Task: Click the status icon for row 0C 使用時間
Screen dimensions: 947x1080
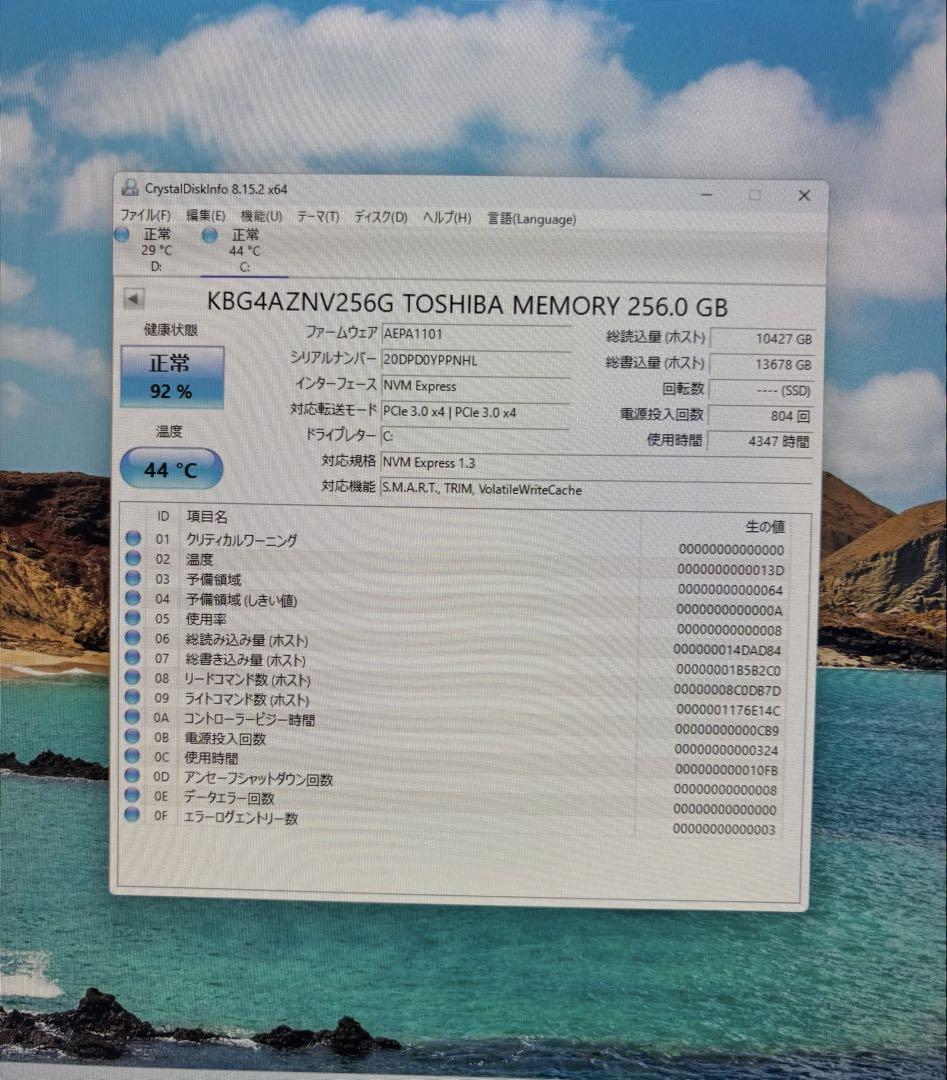Action: point(132,756)
